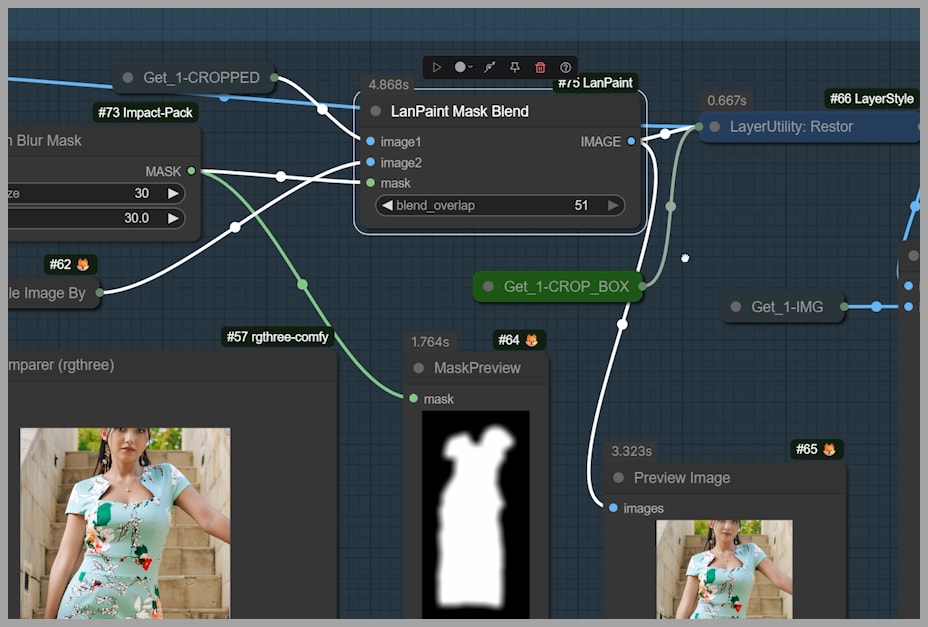Decrease blend_overlap with left arrow
Image resolution: width=928 pixels, height=627 pixels.
(x=387, y=206)
